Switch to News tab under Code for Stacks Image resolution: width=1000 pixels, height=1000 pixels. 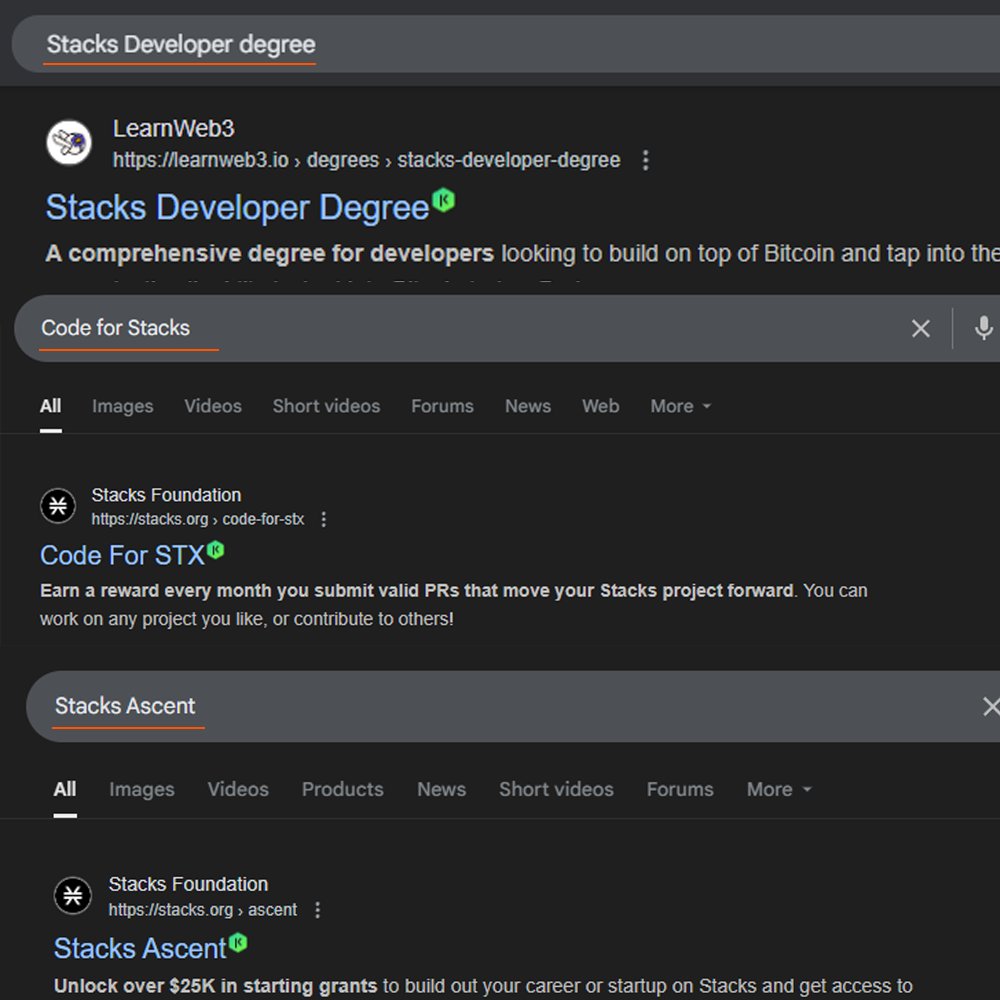[x=527, y=406]
